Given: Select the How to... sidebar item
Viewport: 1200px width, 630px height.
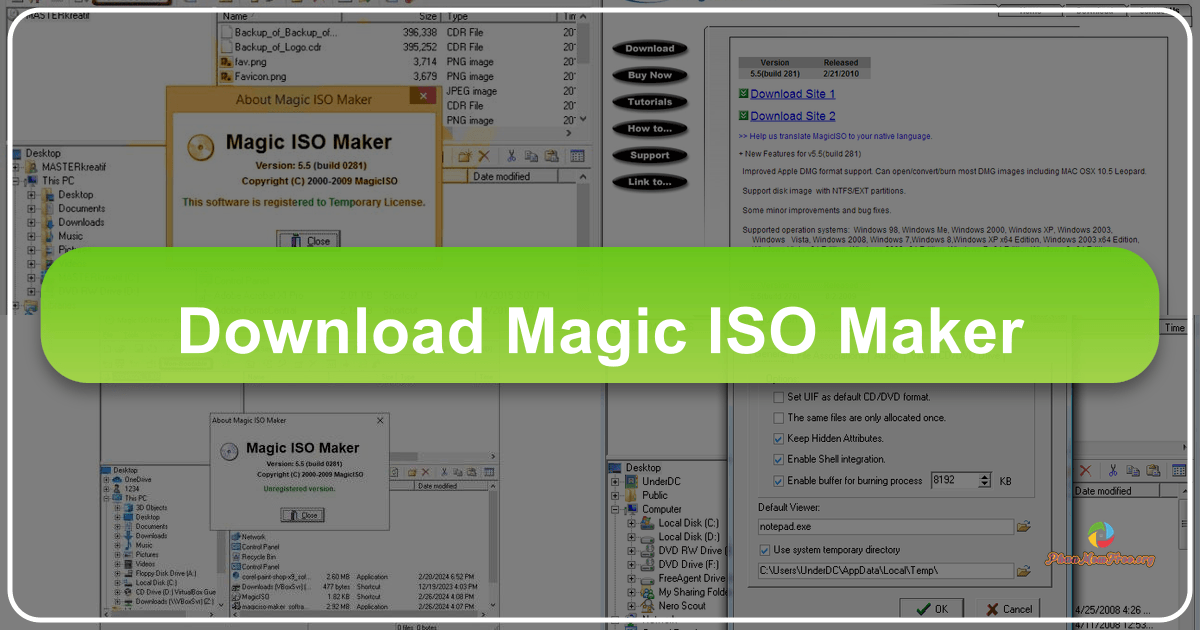Looking at the screenshot, I should click(650, 128).
